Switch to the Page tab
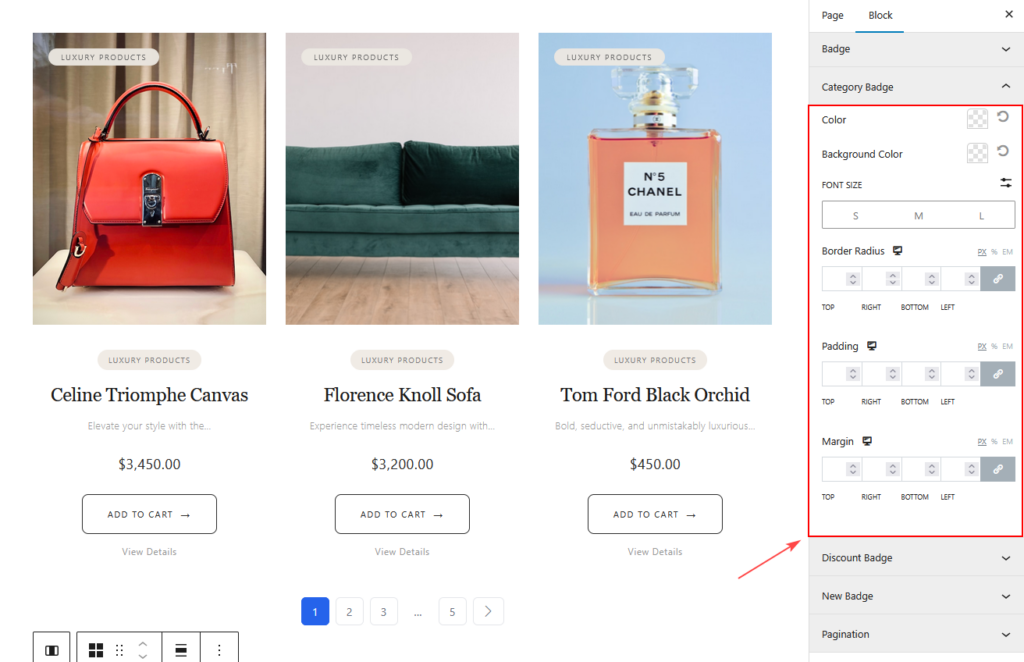 point(832,15)
